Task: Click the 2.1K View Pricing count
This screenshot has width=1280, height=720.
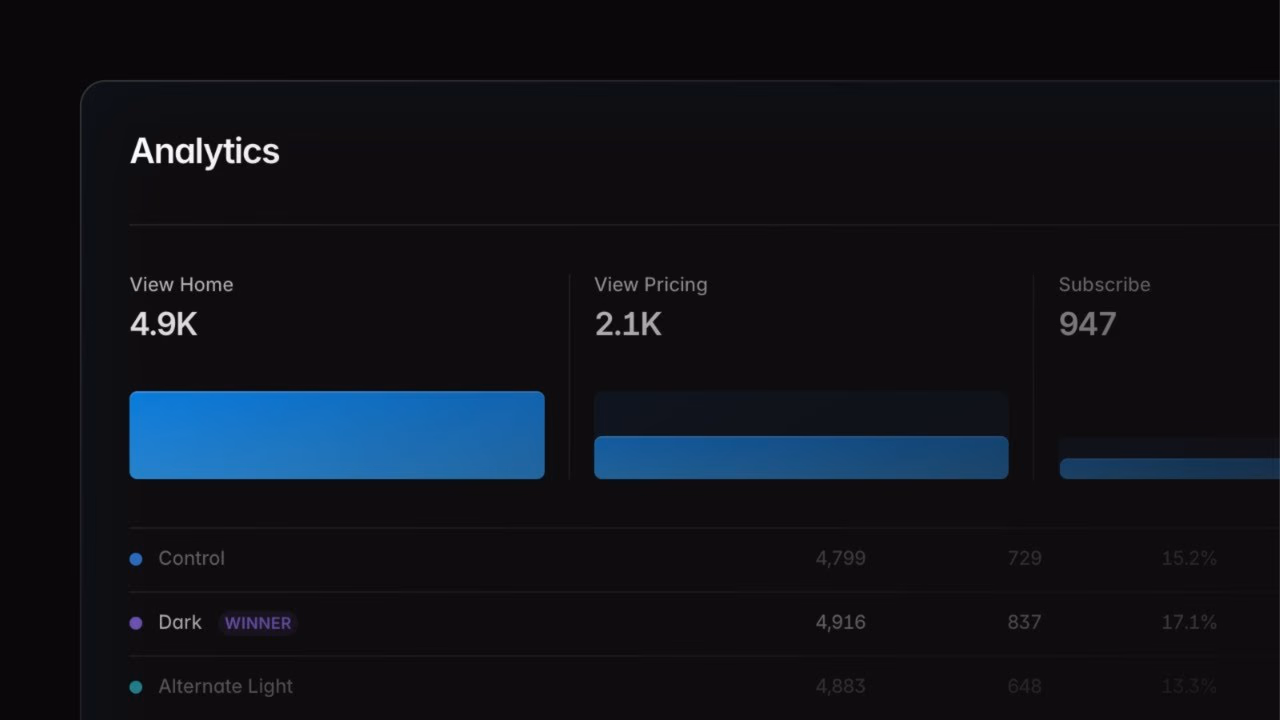Action: 628,324
